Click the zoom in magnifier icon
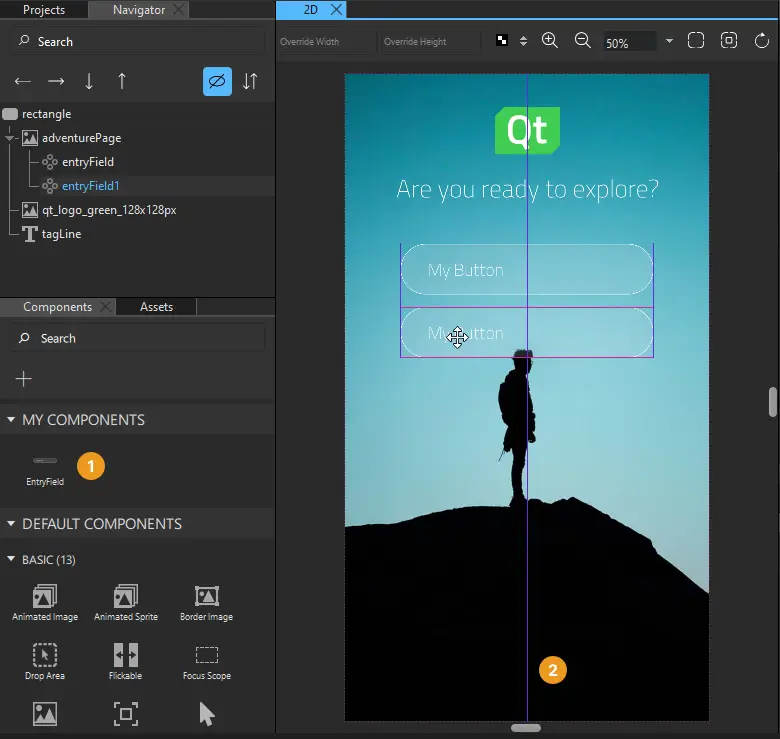 tap(550, 41)
